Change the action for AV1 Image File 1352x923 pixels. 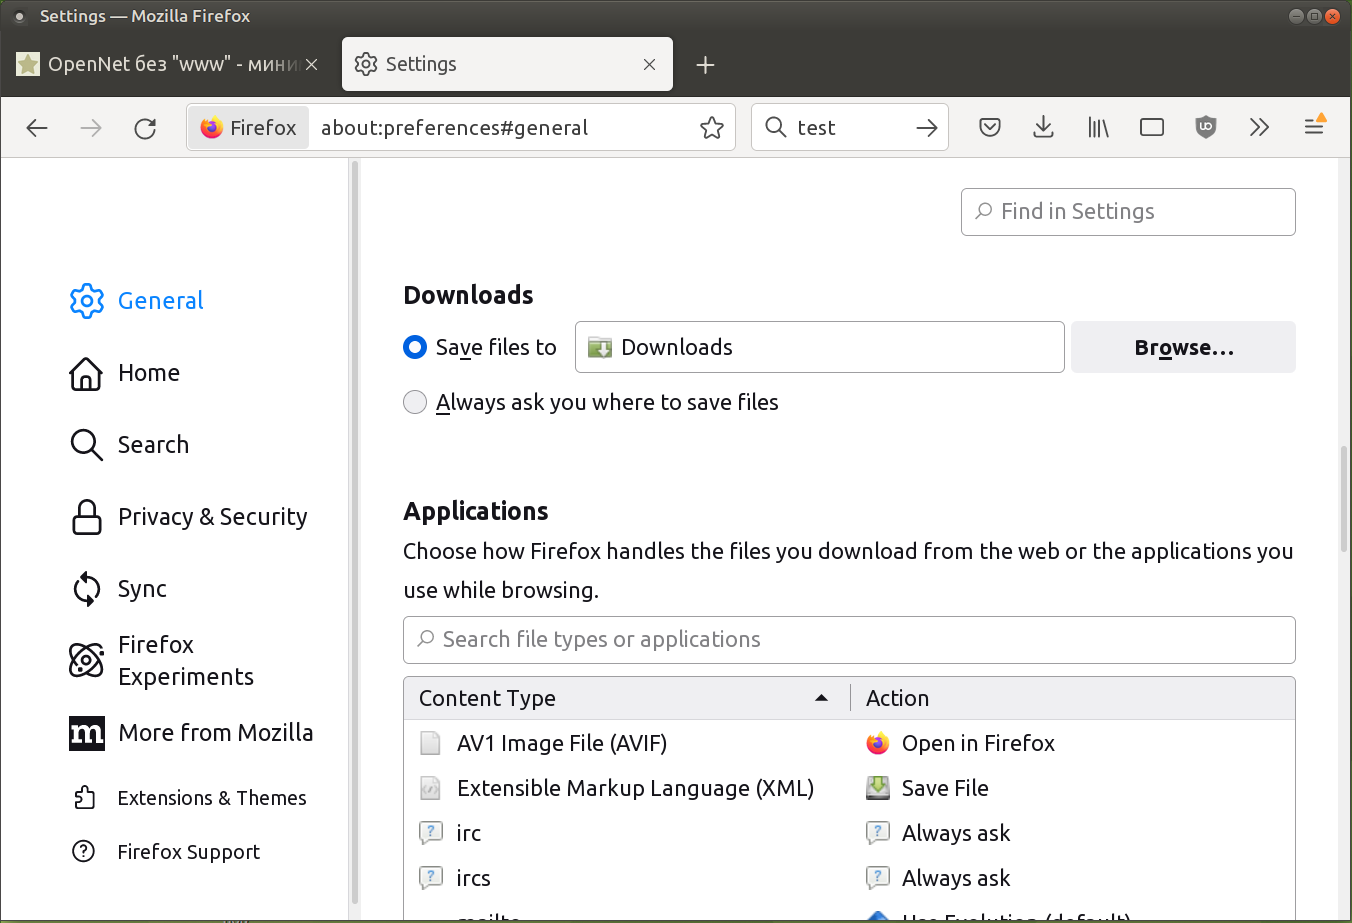tap(1070, 743)
